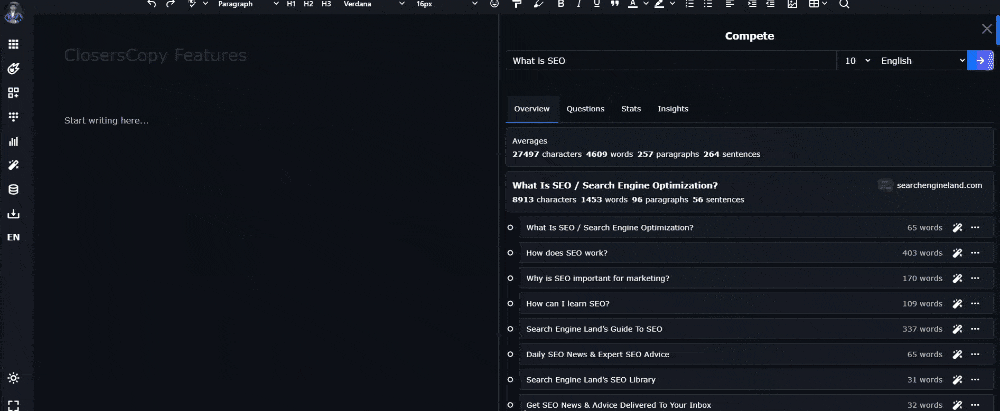
Task: Click 'Start writing here...' editor area
Action: tap(107, 121)
